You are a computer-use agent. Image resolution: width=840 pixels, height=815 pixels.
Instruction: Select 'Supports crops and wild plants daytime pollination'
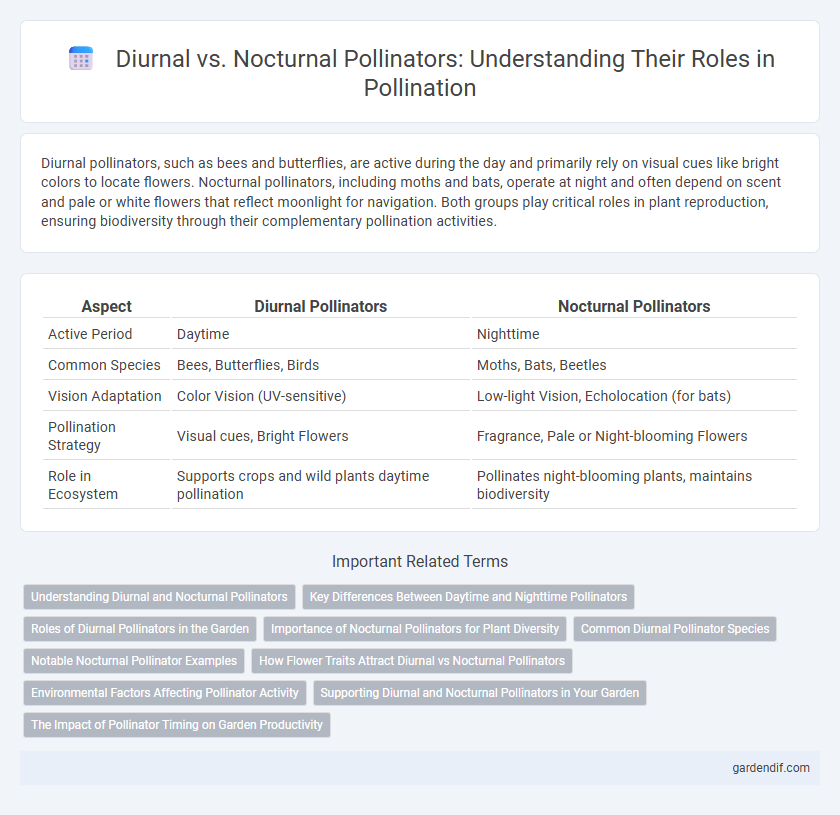(320, 485)
